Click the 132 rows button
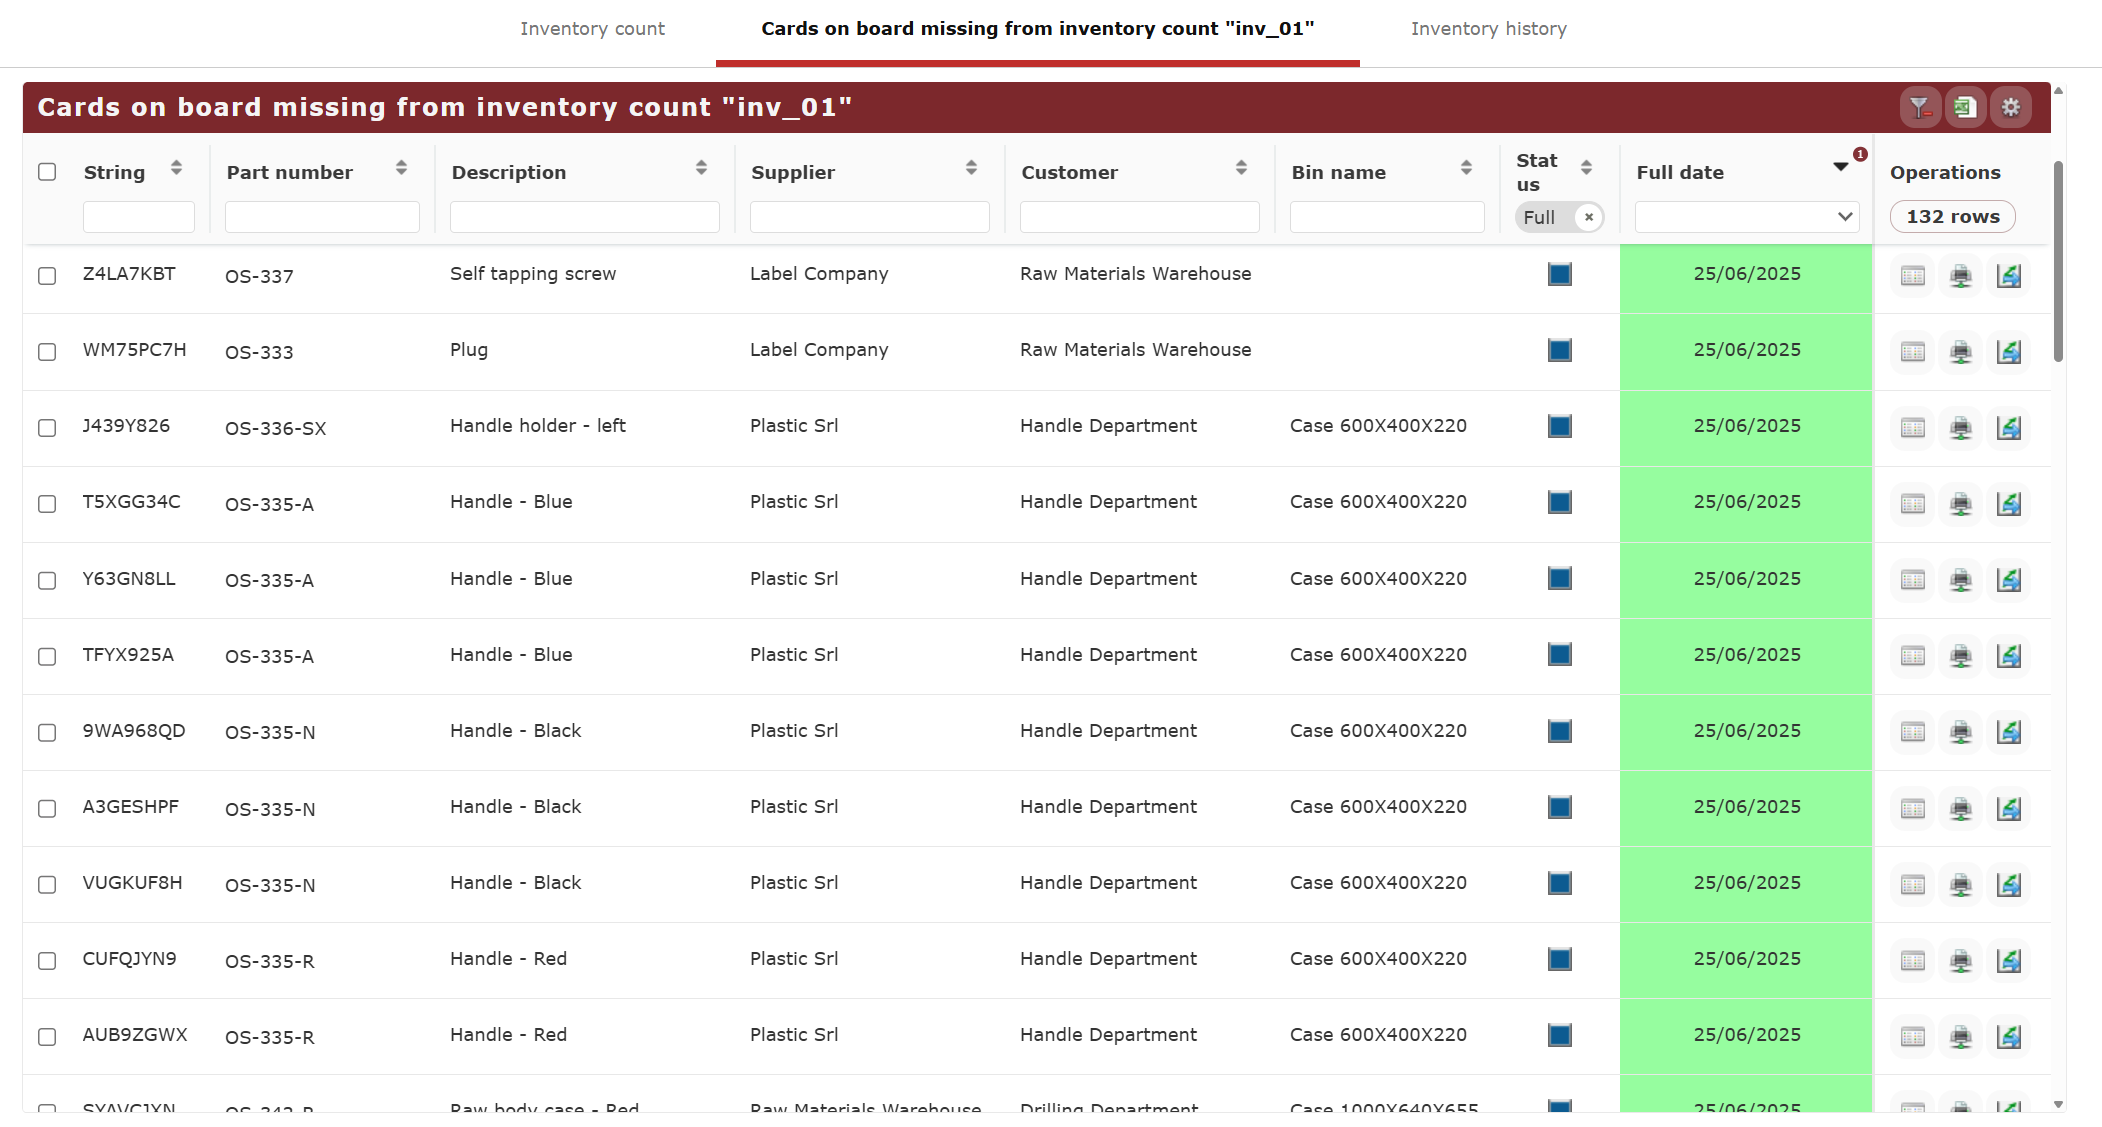Viewport: 2102px width, 1127px height. point(1952,217)
